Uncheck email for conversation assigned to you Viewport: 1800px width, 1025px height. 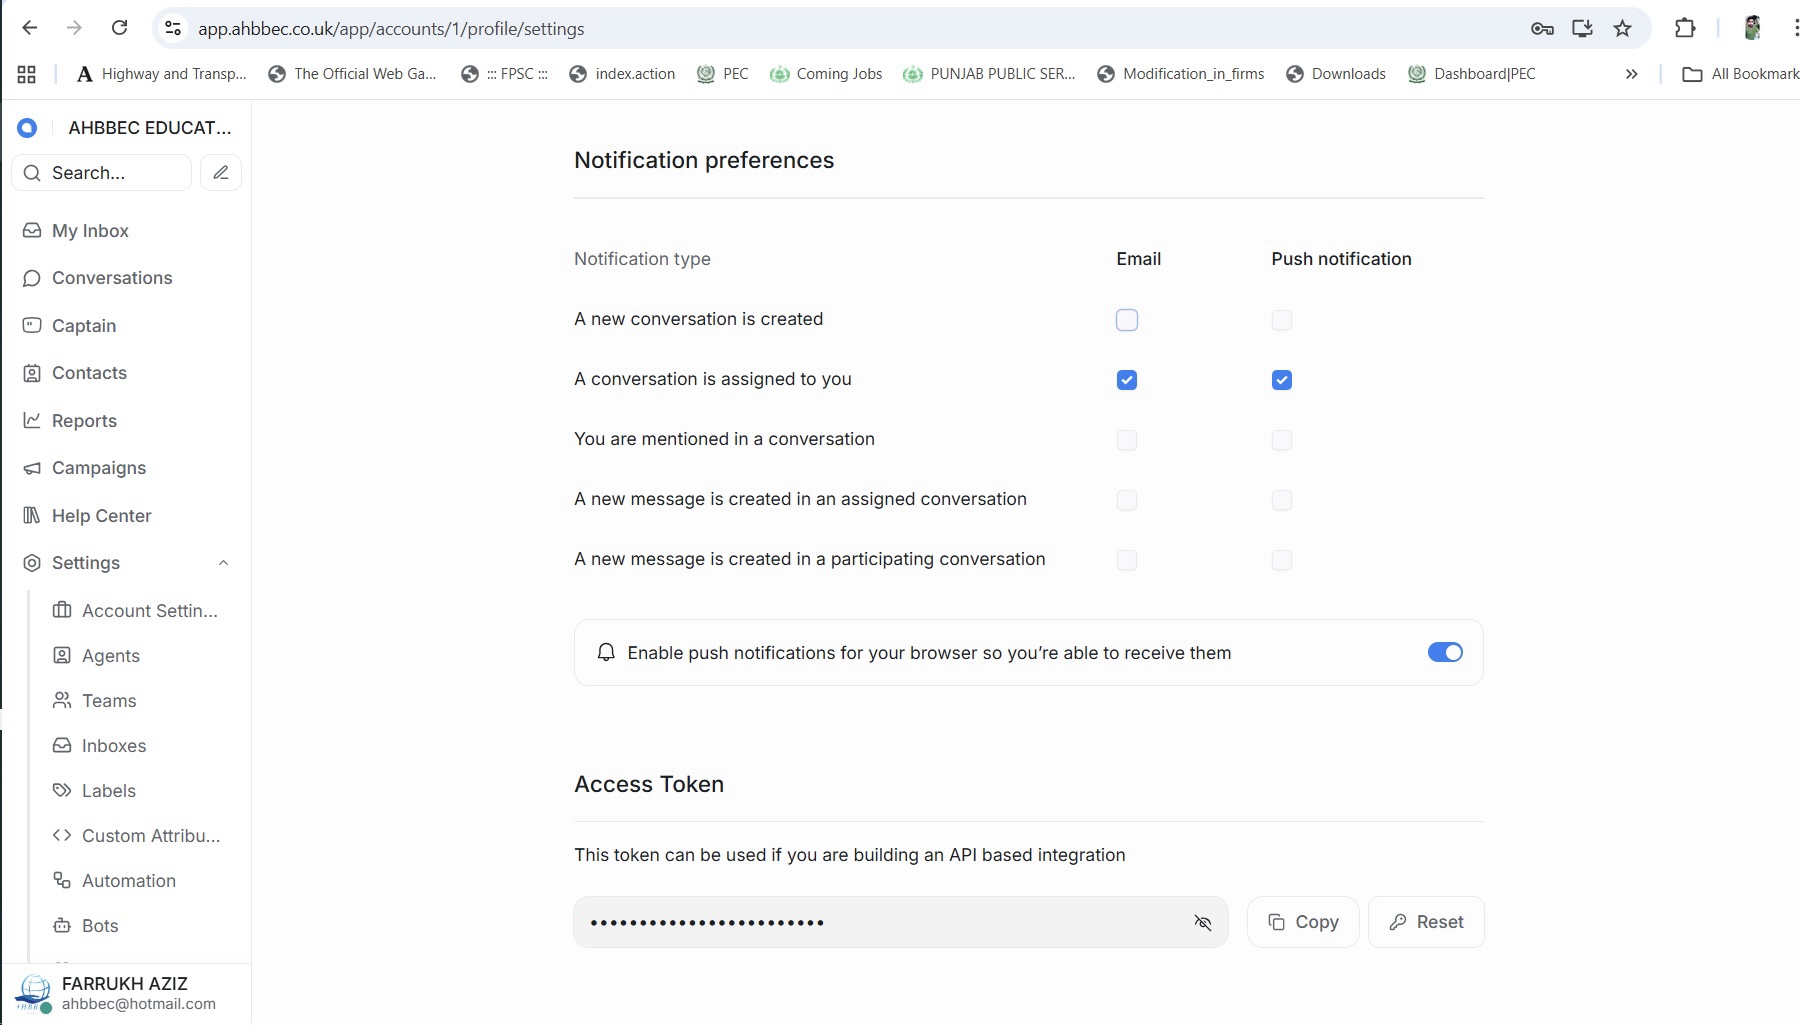pyautogui.click(x=1127, y=380)
